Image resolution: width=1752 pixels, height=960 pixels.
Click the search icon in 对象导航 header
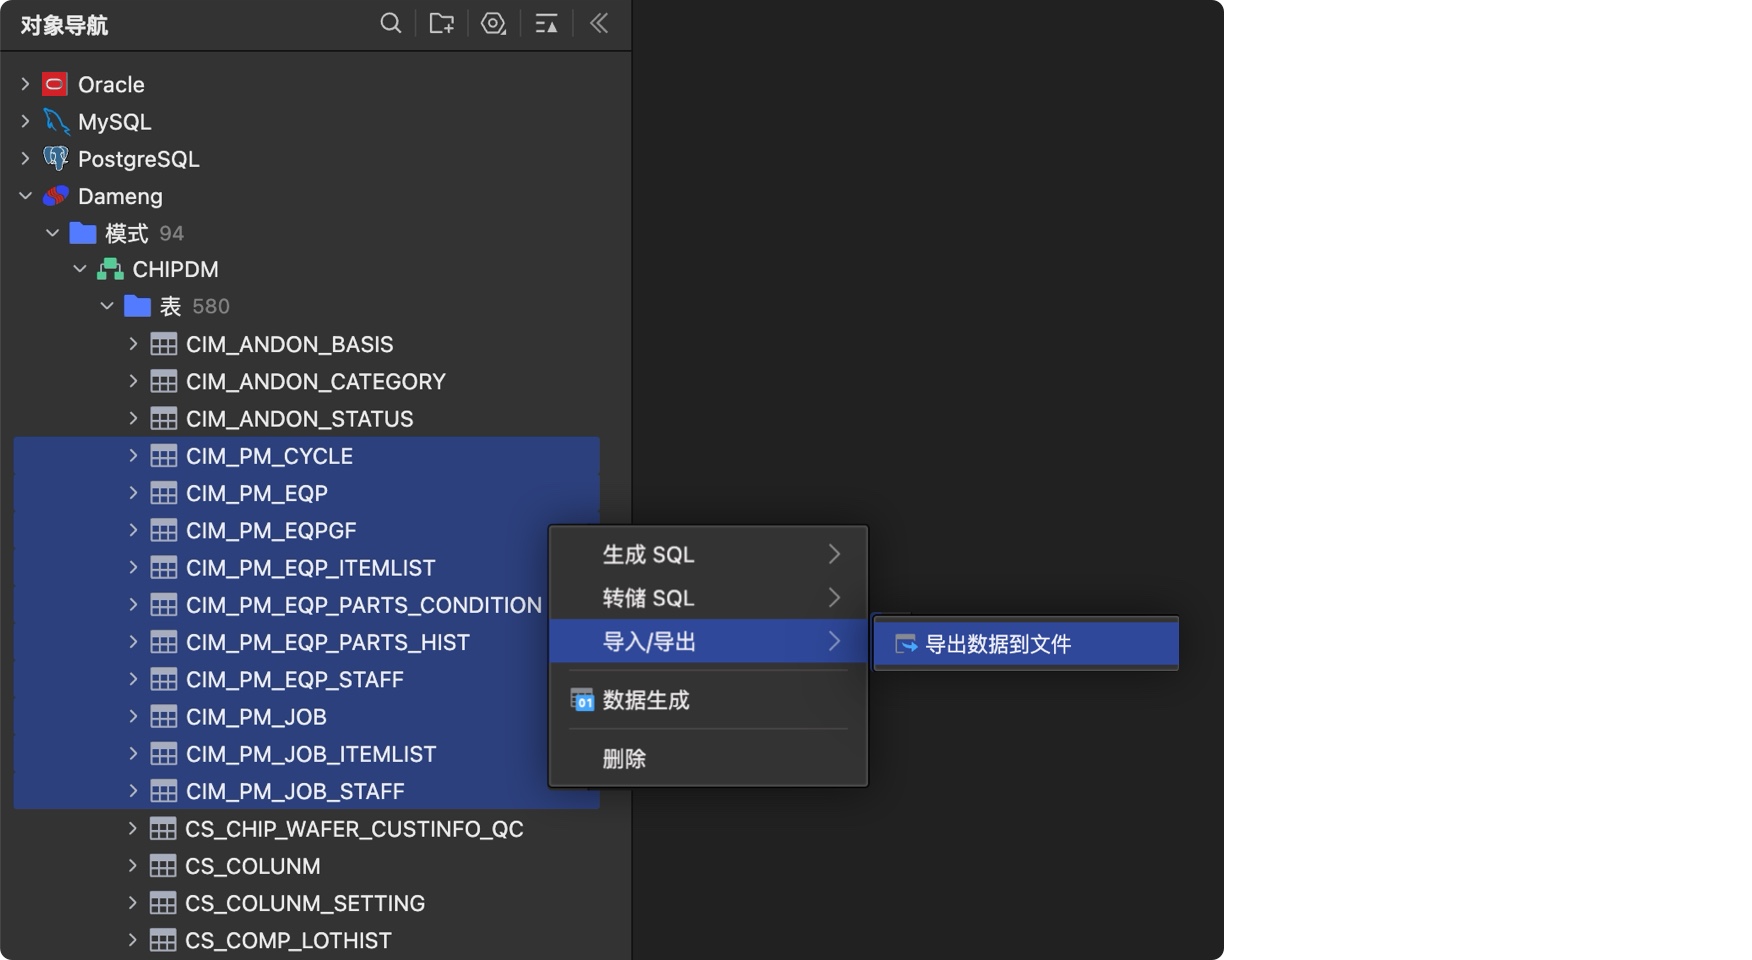[391, 23]
